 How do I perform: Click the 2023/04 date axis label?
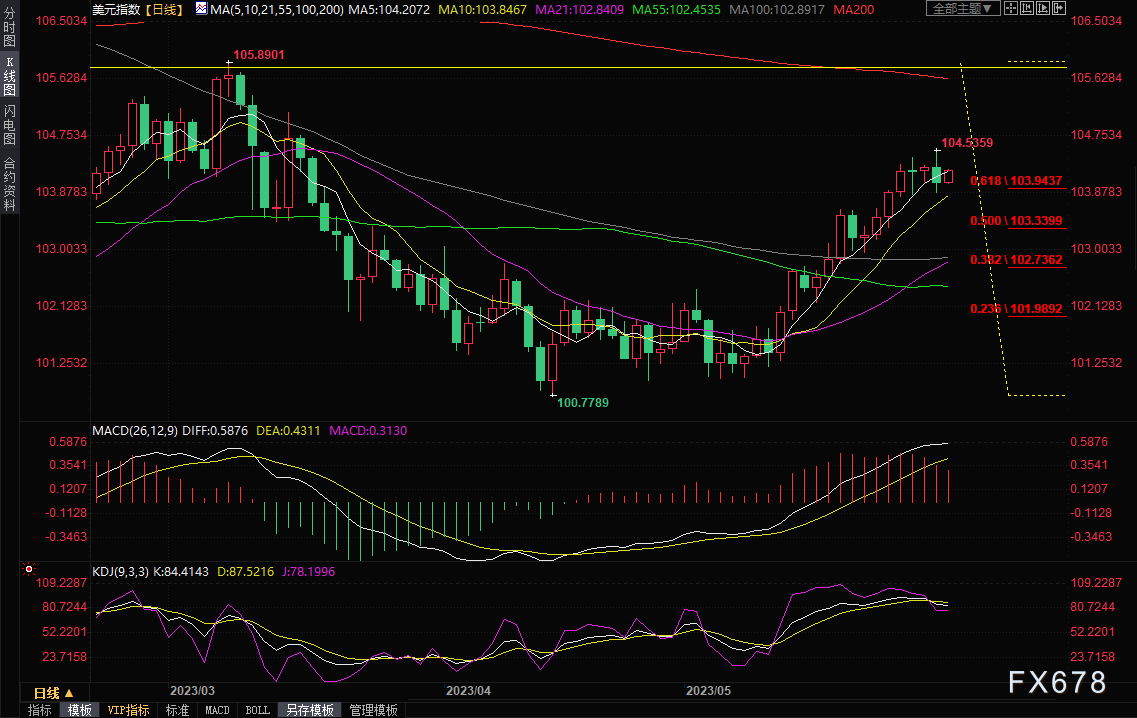[x=468, y=690]
